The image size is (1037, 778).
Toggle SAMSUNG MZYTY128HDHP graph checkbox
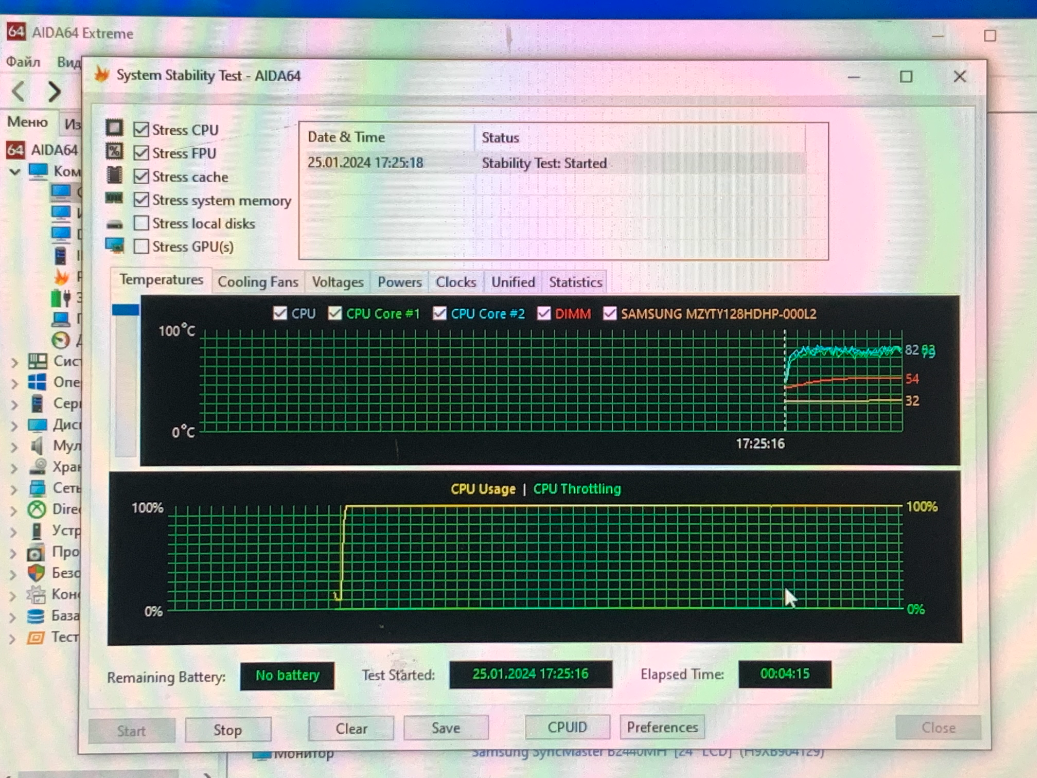pyautogui.click(x=610, y=313)
